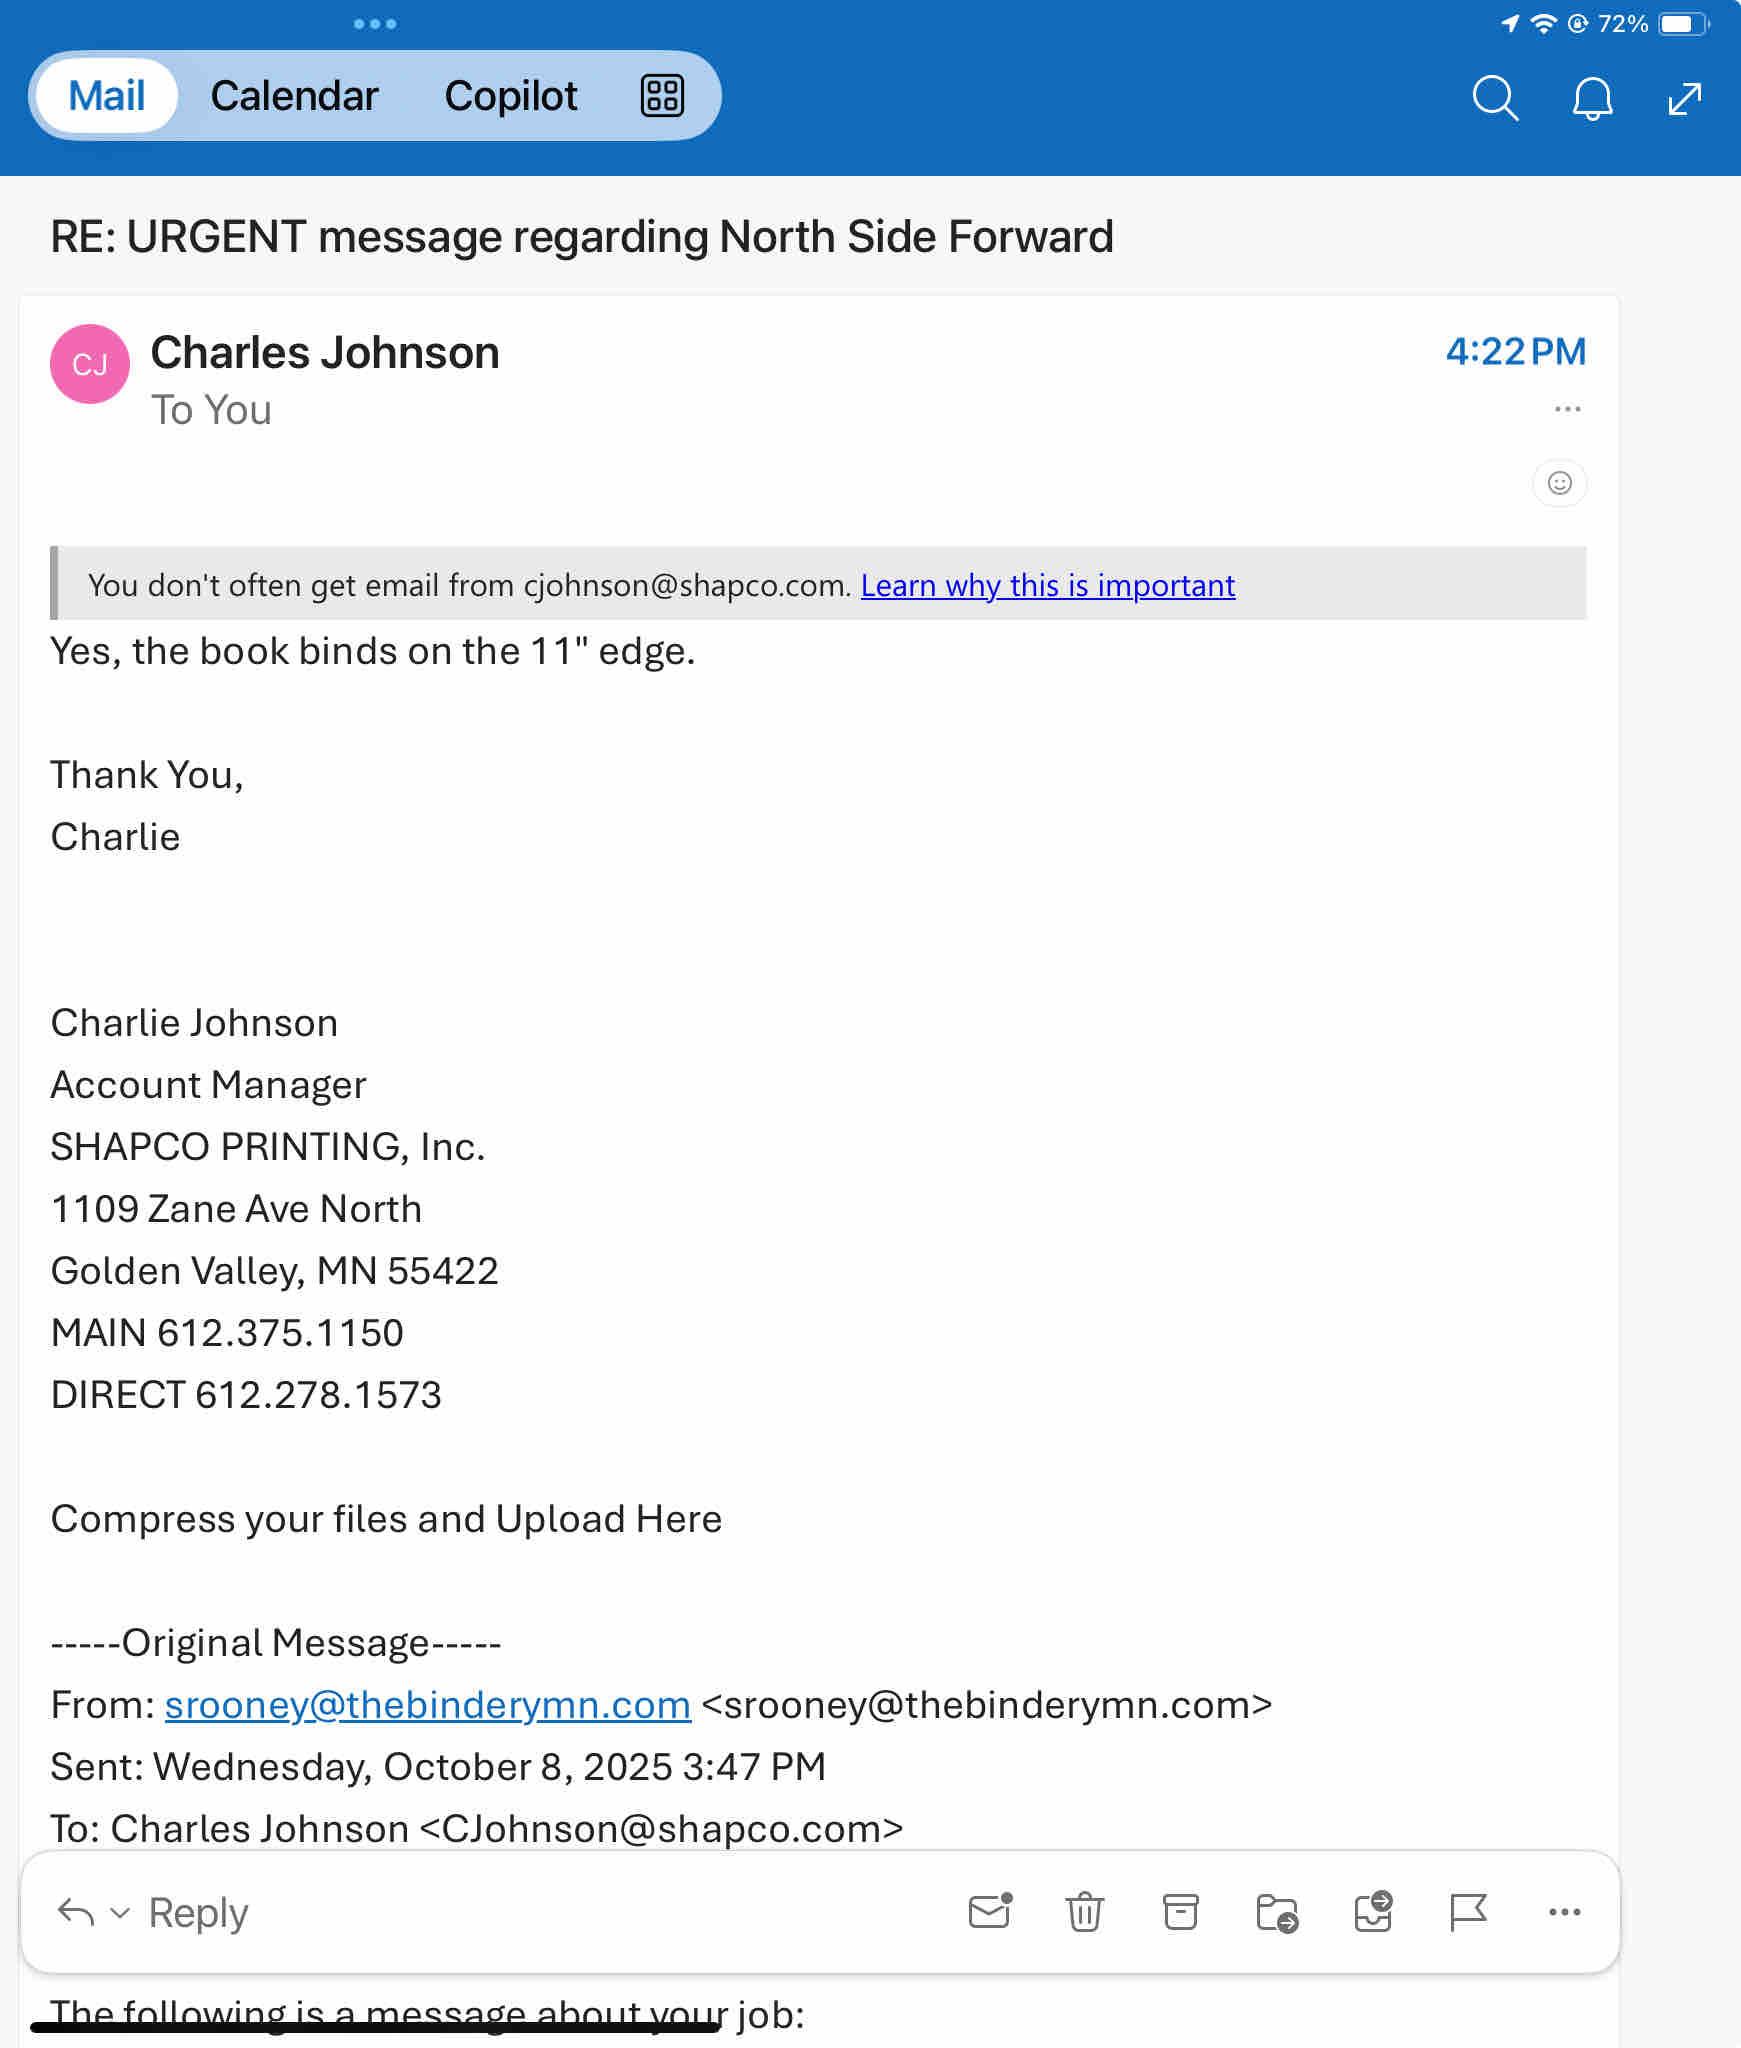
Task: Add an emoji reaction to the message
Action: tap(1559, 484)
